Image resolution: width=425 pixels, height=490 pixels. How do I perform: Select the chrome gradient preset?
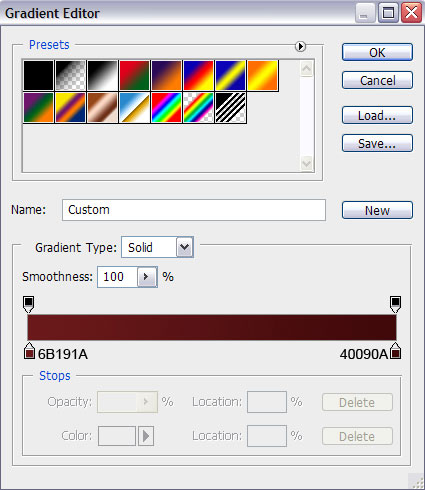click(134, 107)
